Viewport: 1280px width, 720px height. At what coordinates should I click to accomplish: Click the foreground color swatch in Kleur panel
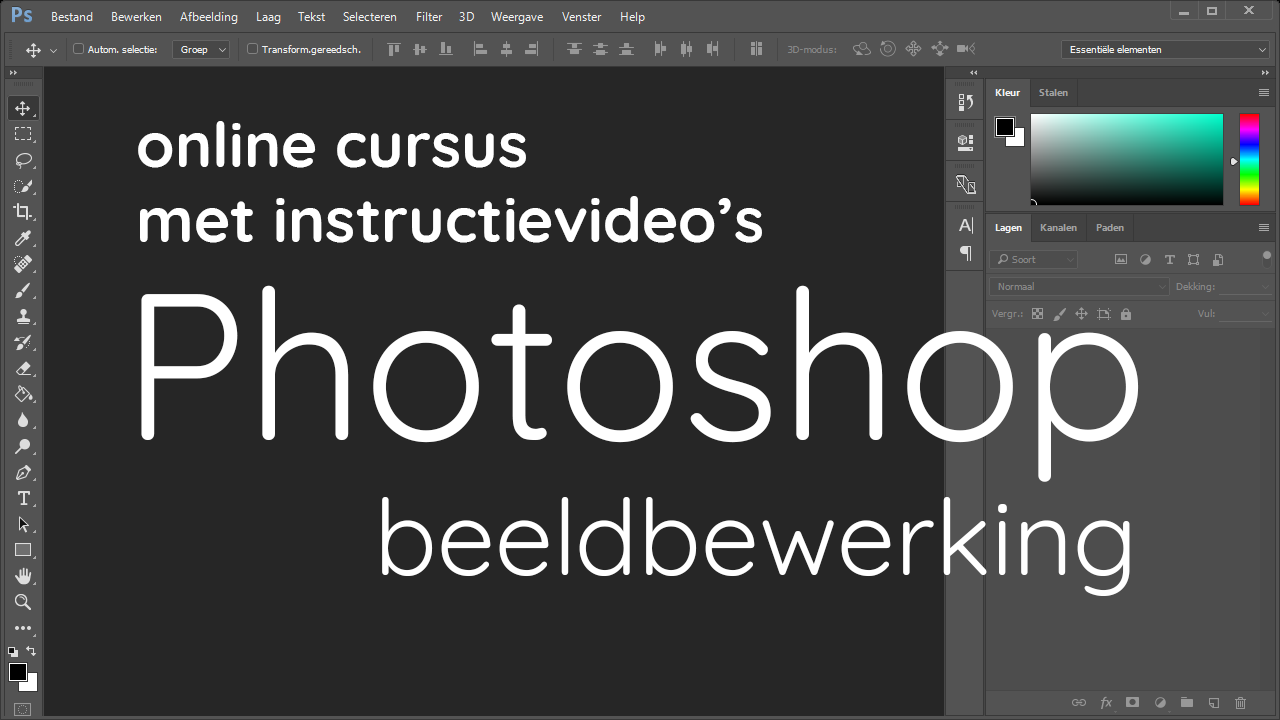1005,127
